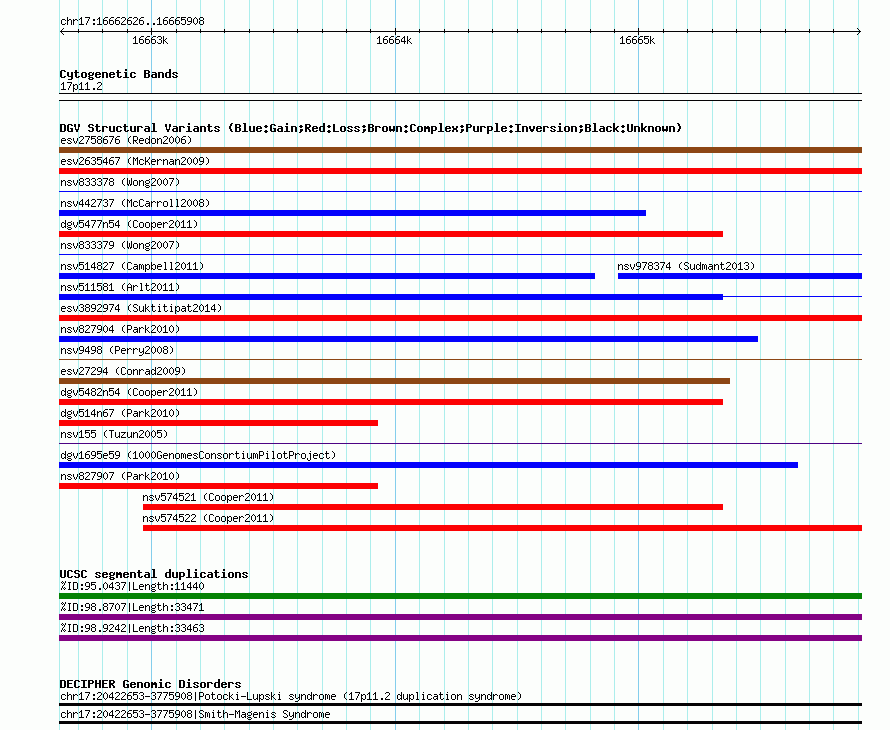Select label %ID:98.9242|Length:33463
The image size is (890, 730).
click(132, 628)
